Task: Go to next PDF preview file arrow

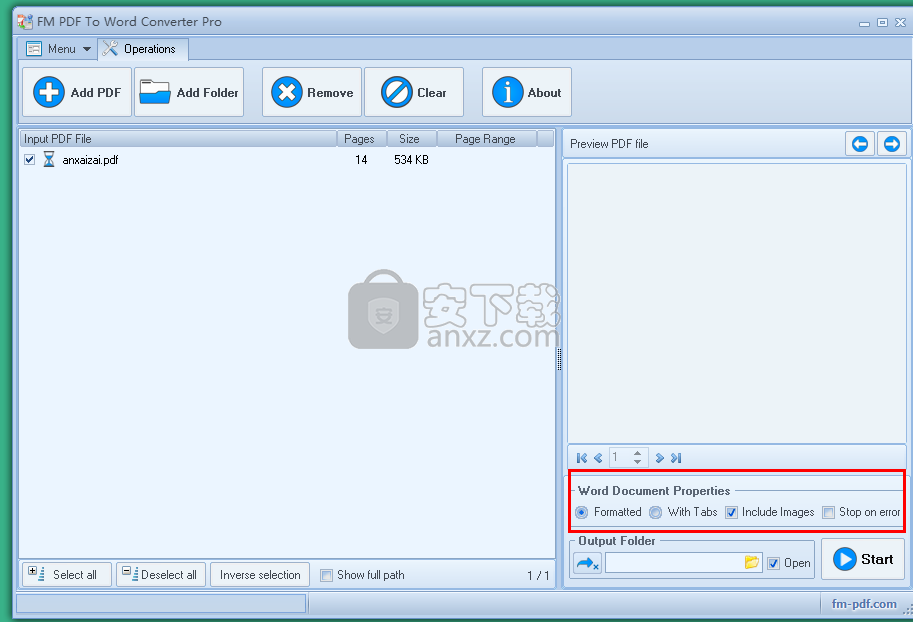Action: (891, 143)
